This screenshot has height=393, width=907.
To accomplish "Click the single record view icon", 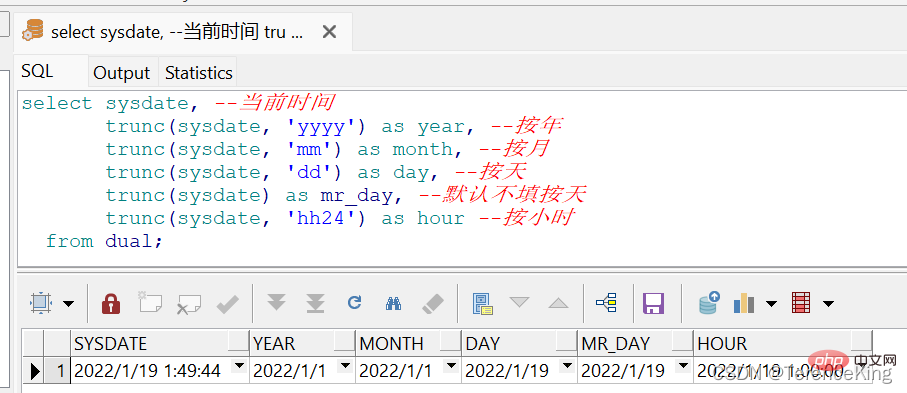I will click(482, 303).
